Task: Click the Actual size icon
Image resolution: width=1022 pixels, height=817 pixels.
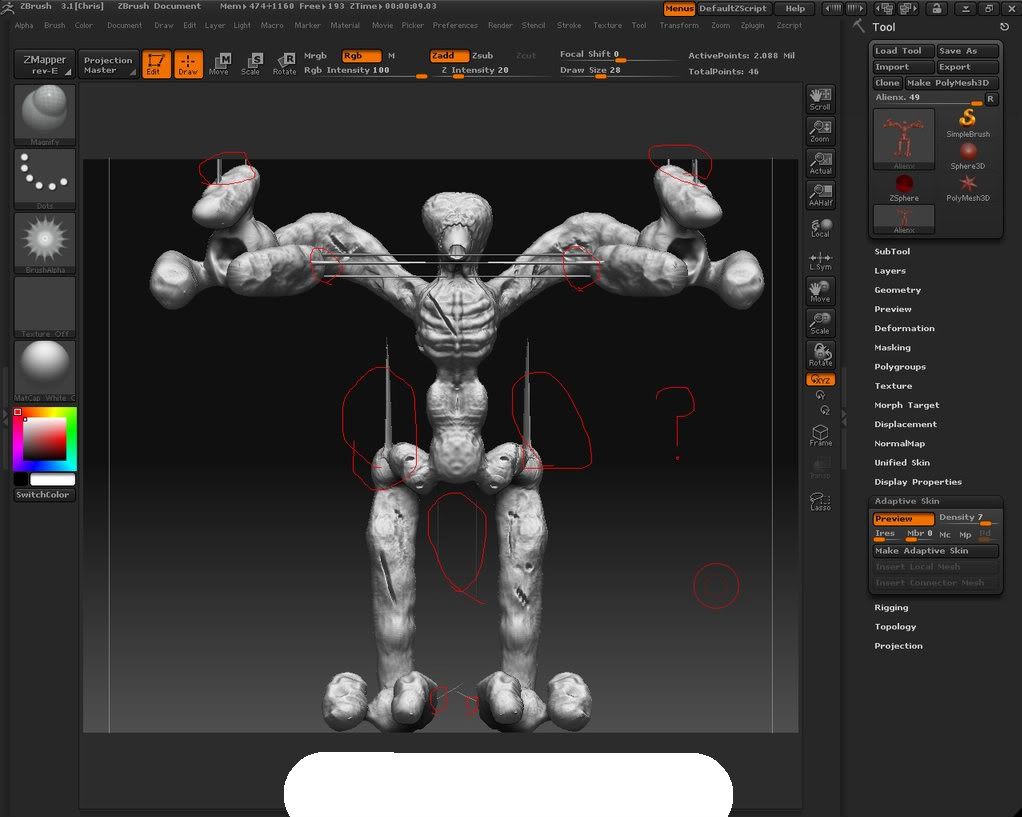Action: click(x=820, y=163)
